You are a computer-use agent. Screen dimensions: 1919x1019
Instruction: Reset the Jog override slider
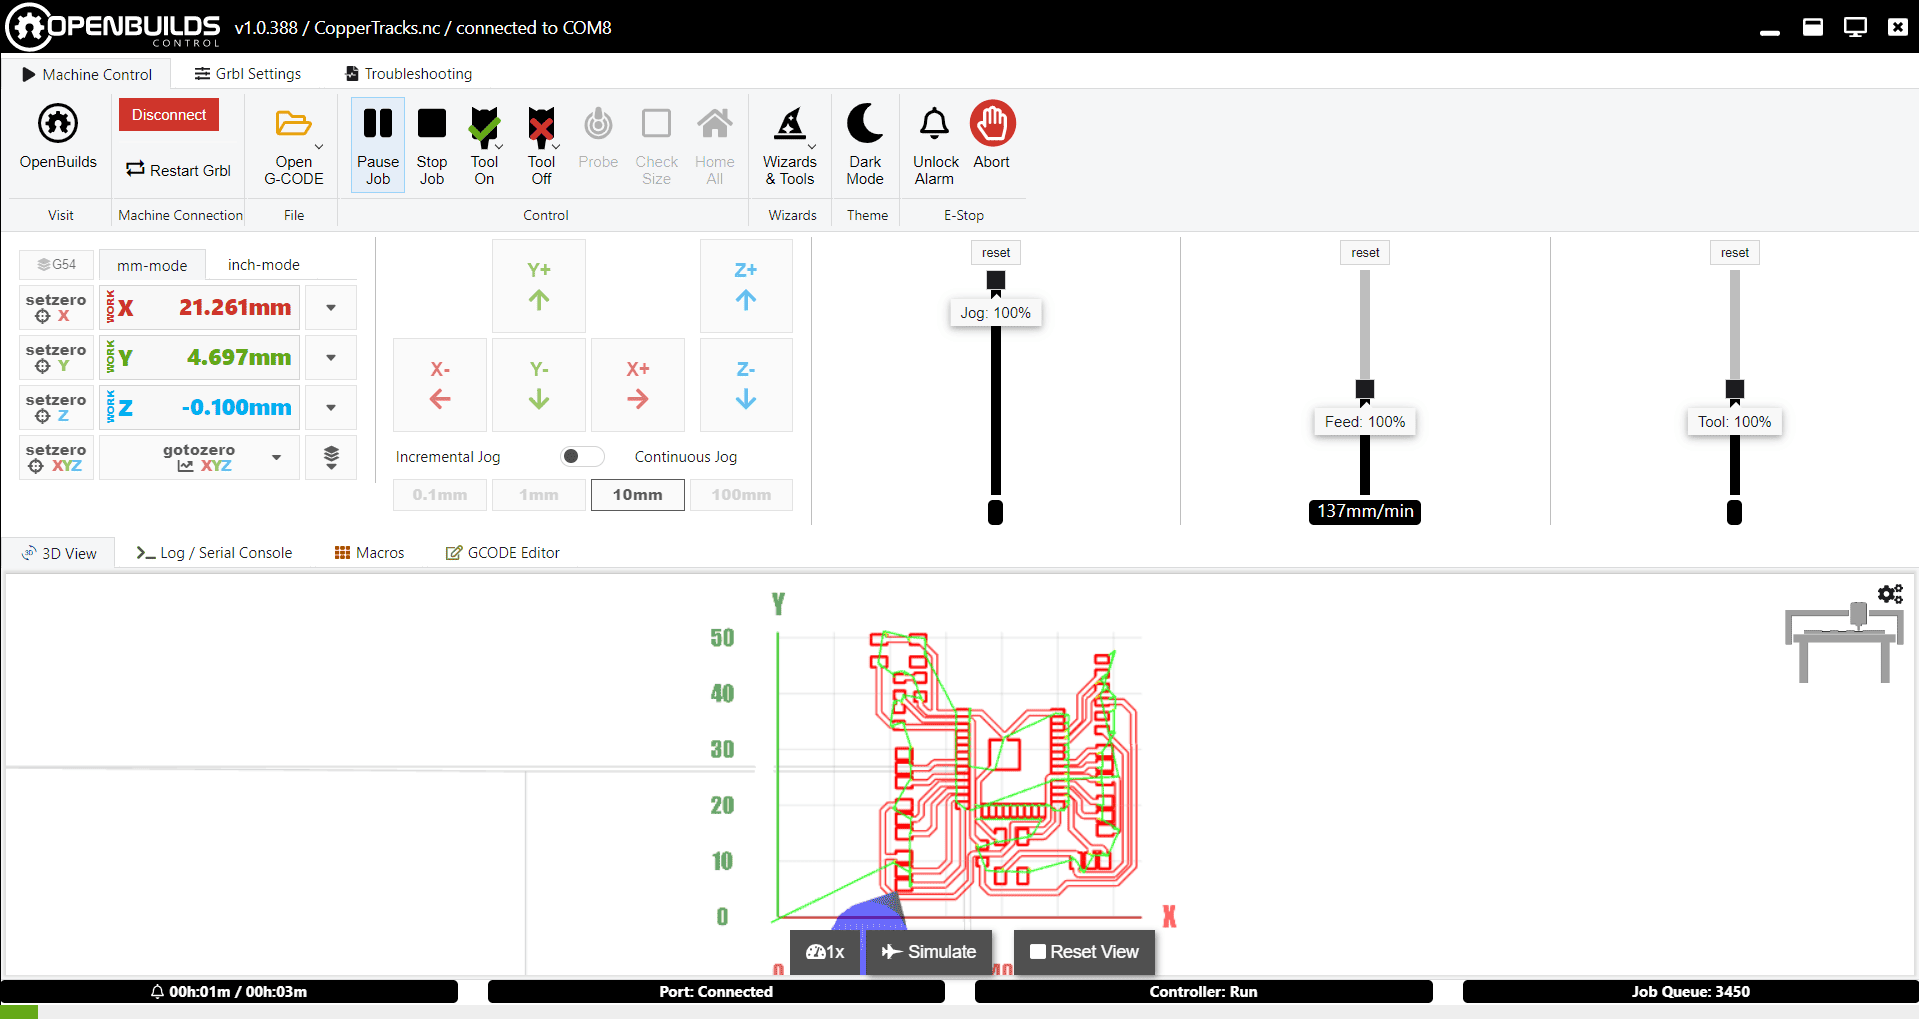[x=996, y=253]
